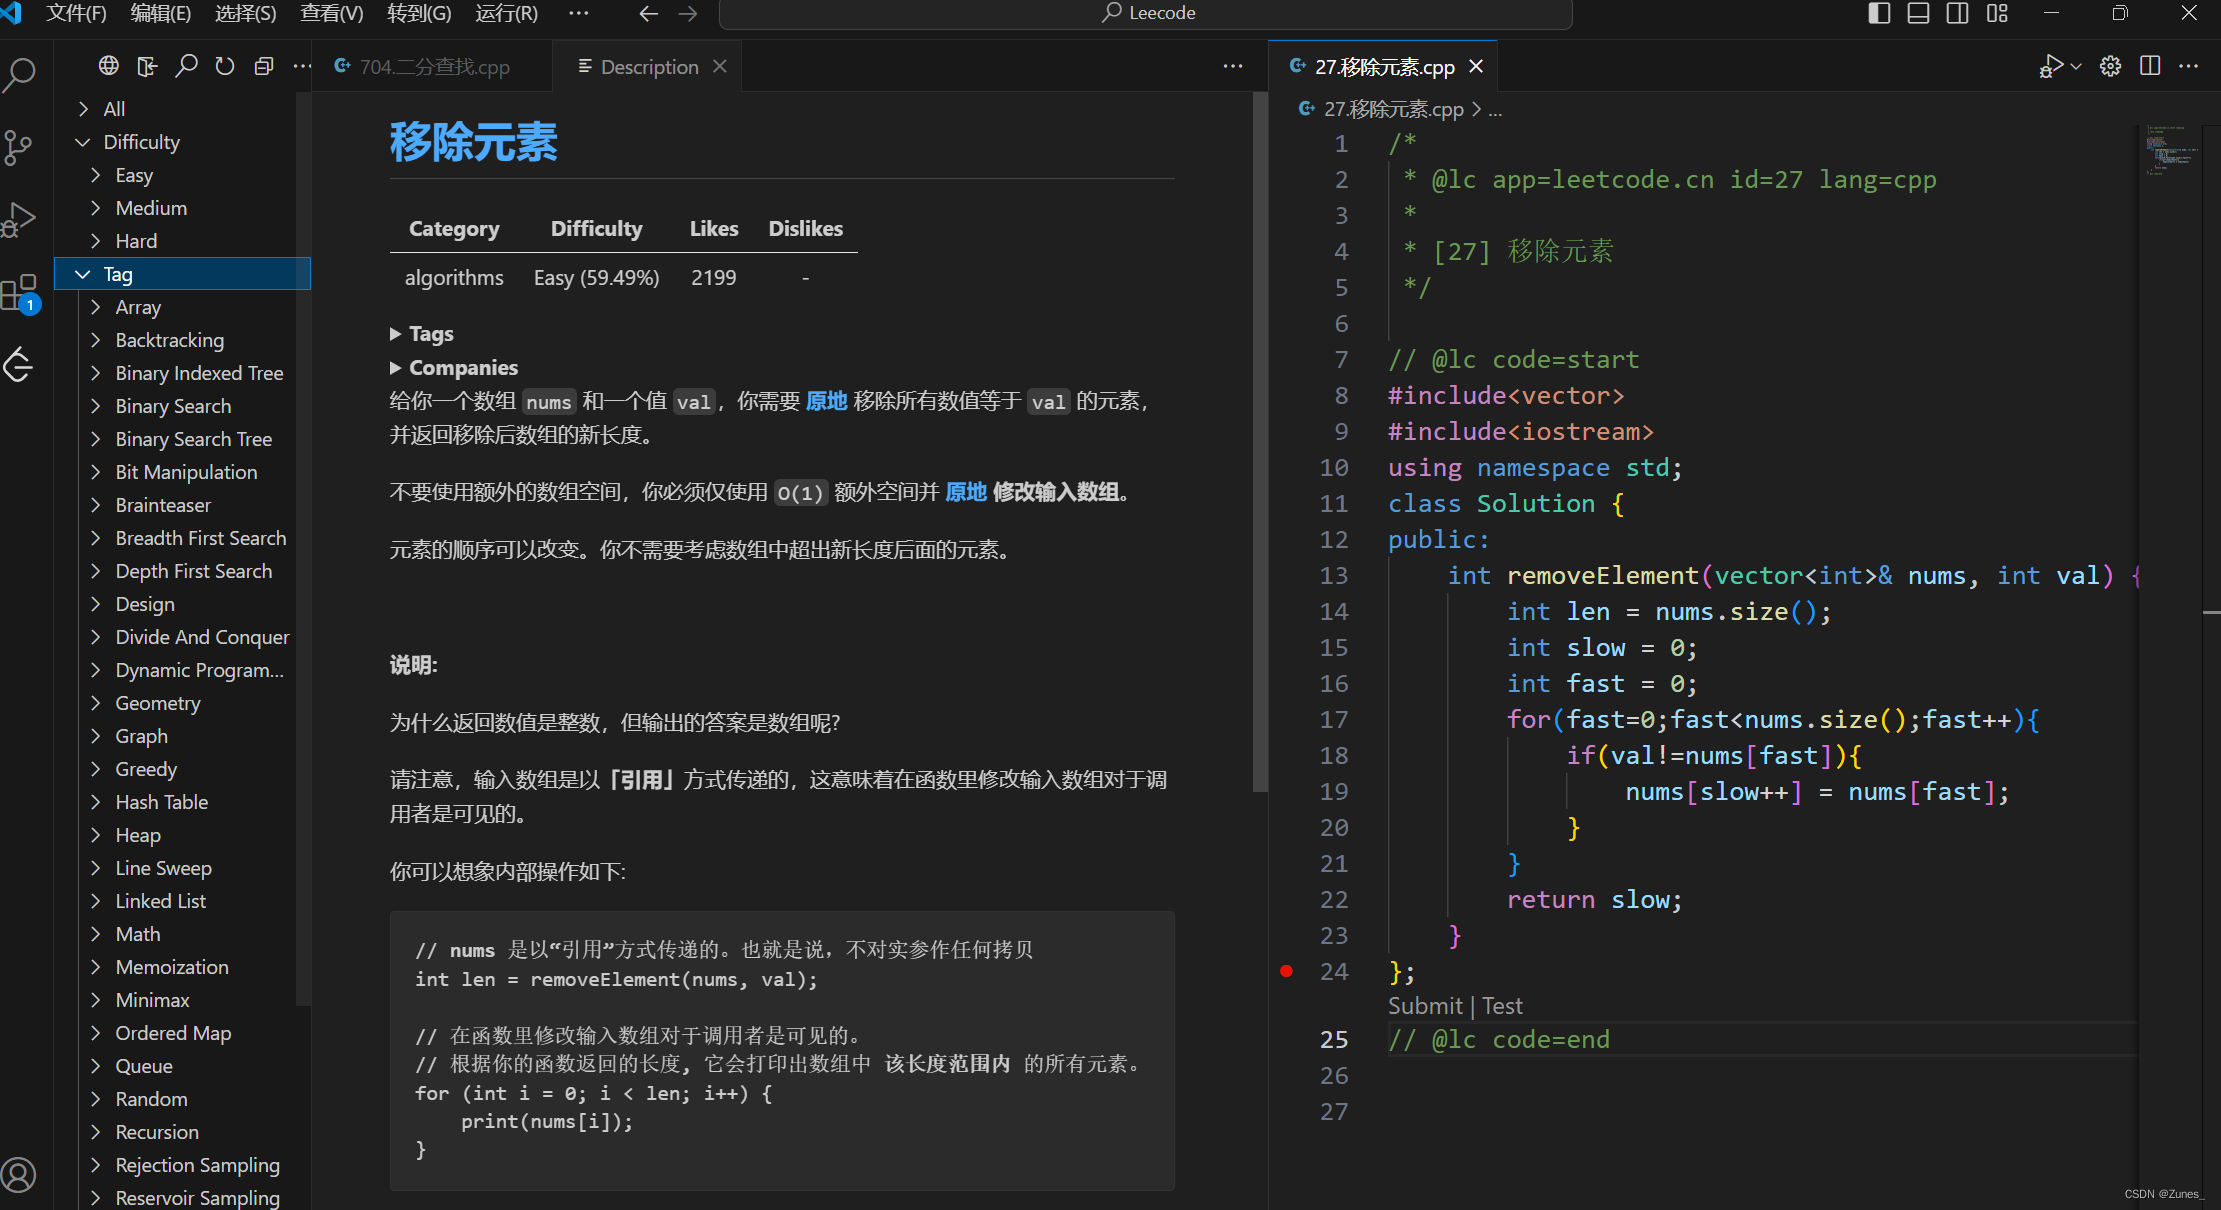Open the Source Control view
Screen dimensions: 2221x1210
tap(20, 147)
